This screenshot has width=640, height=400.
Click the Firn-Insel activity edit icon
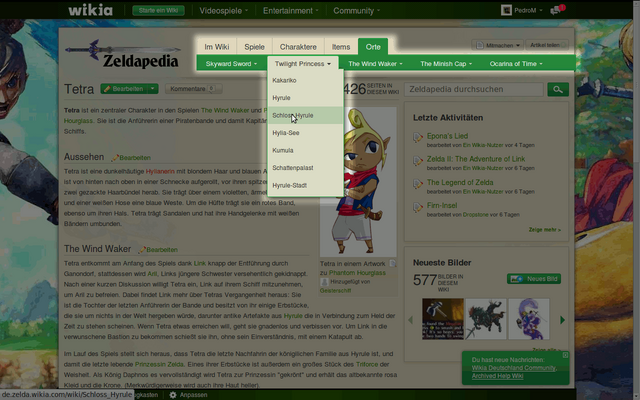click(x=418, y=207)
